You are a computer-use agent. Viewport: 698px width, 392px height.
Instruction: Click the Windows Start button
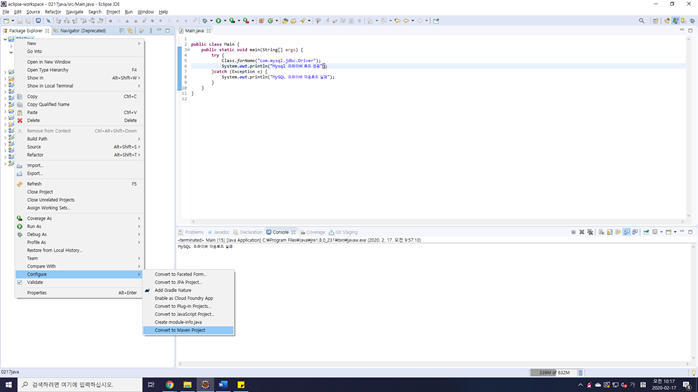click(x=8, y=384)
